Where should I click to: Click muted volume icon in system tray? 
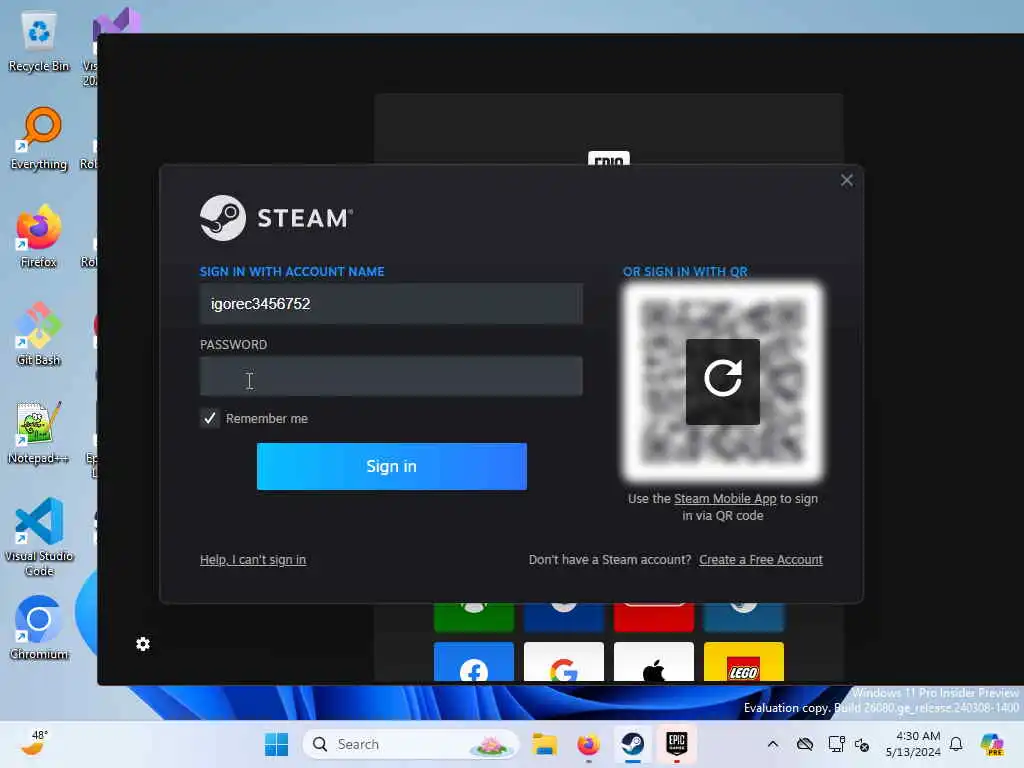[862, 744]
